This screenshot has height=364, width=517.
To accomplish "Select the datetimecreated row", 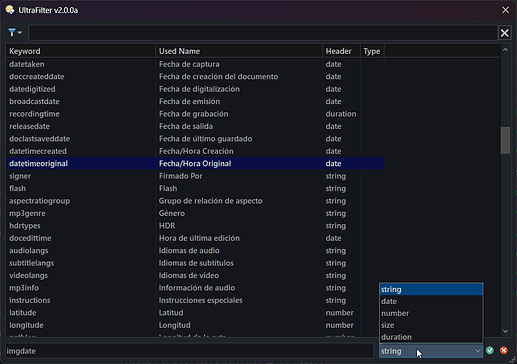I will 195,151.
